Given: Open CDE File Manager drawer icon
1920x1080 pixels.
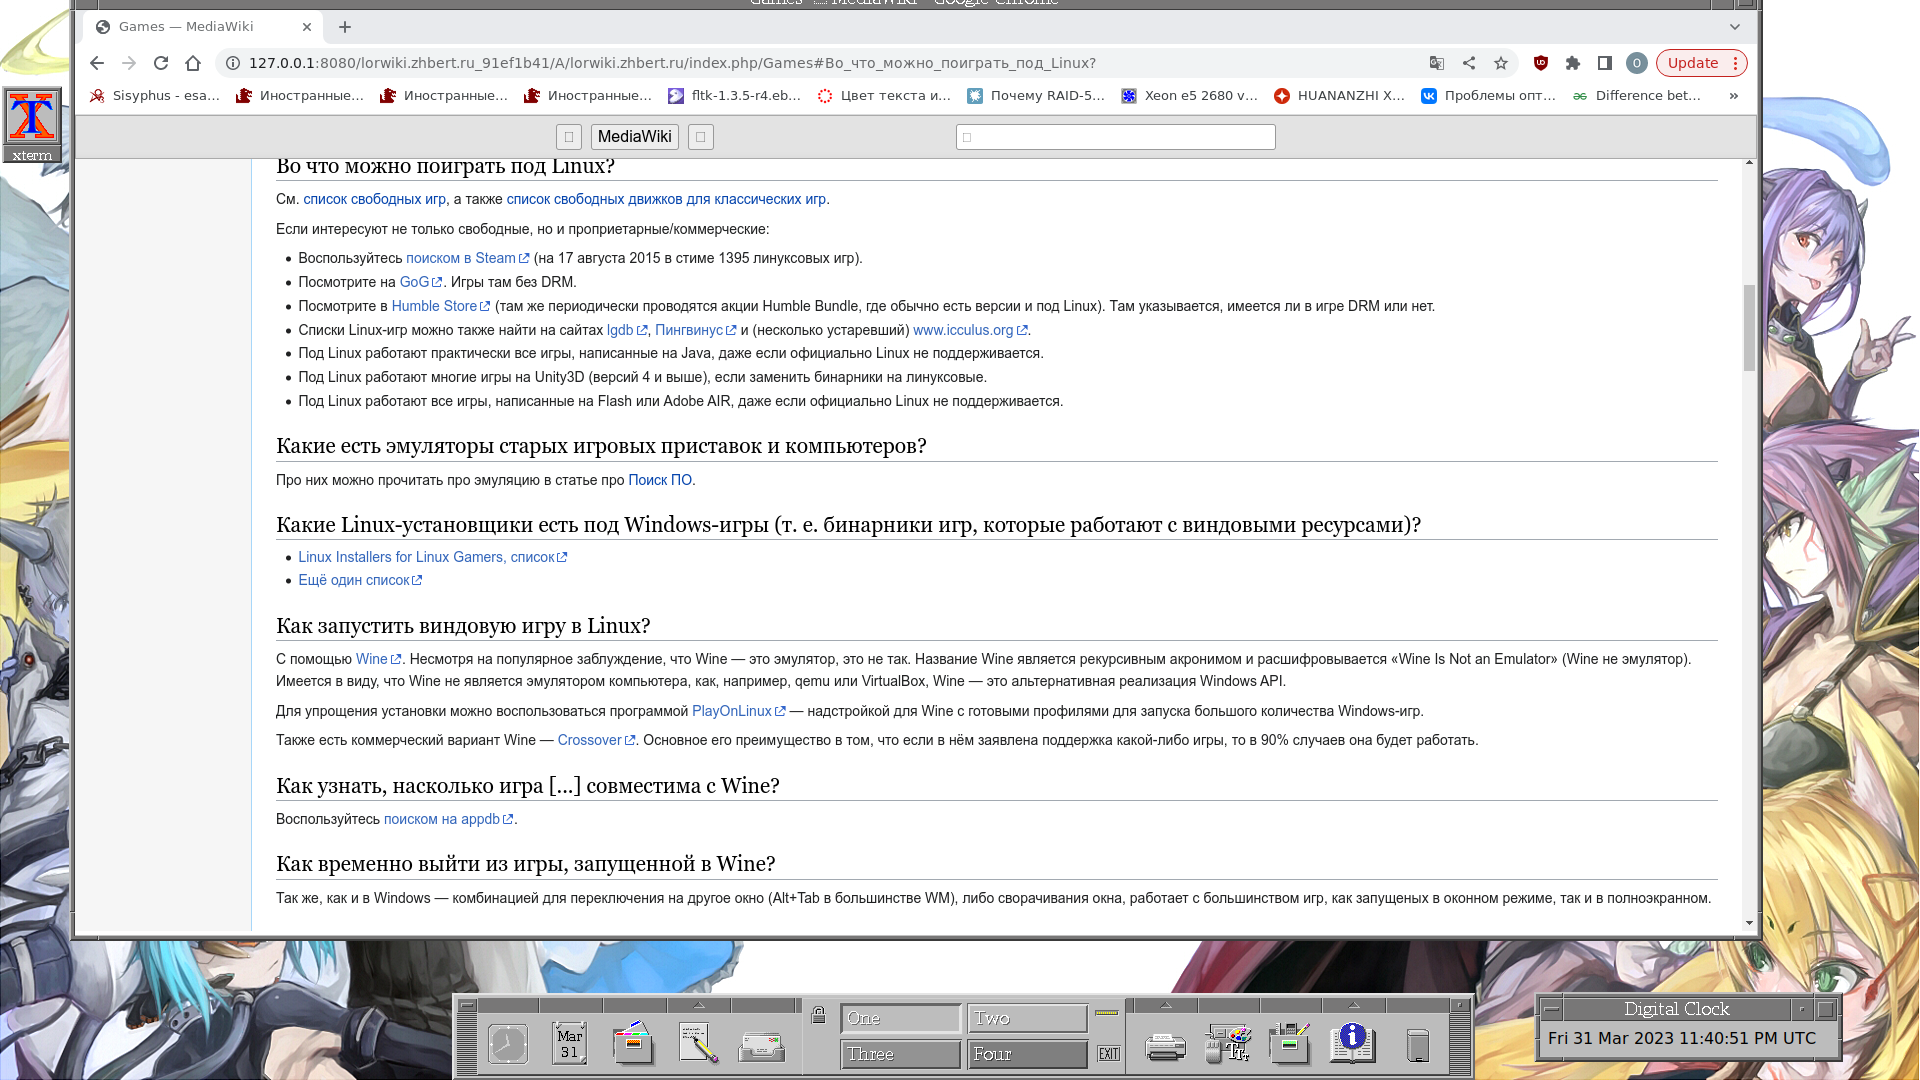Looking at the screenshot, I should point(633,1042).
